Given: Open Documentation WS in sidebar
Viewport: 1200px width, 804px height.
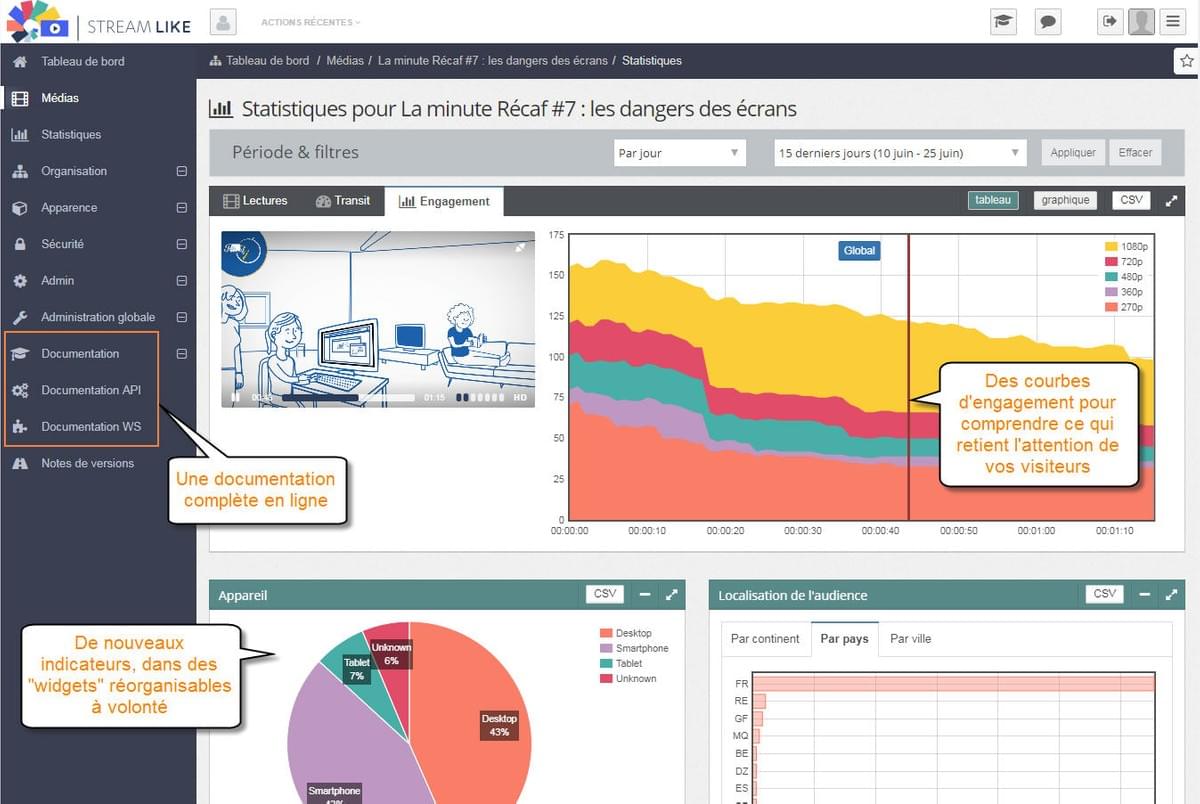Looking at the screenshot, I should click(91, 426).
